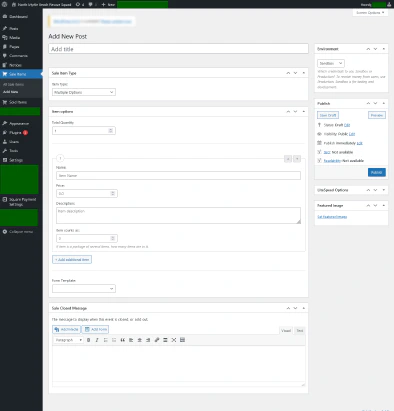Move option item 1 down
394x411 pixels.
297,159
